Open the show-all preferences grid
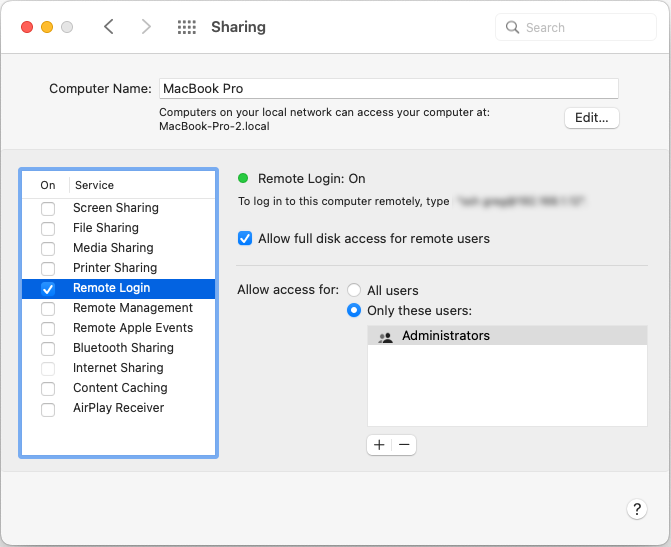This screenshot has height=547, width=671. (186, 27)
